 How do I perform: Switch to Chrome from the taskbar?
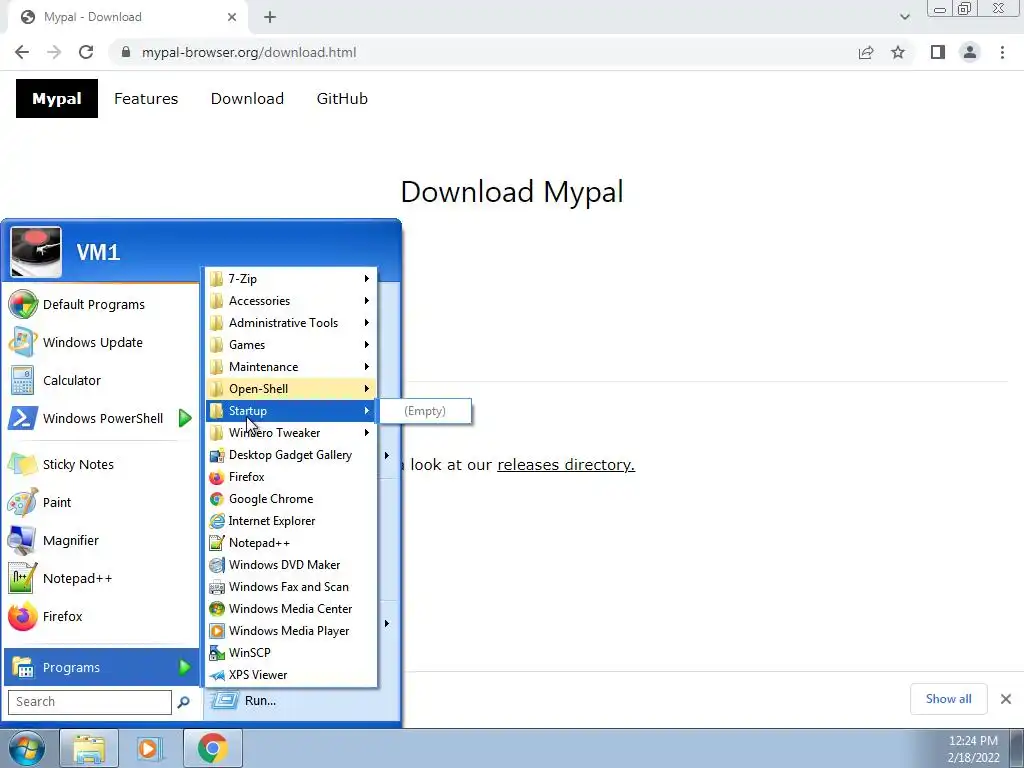click(x=212, y=748)
